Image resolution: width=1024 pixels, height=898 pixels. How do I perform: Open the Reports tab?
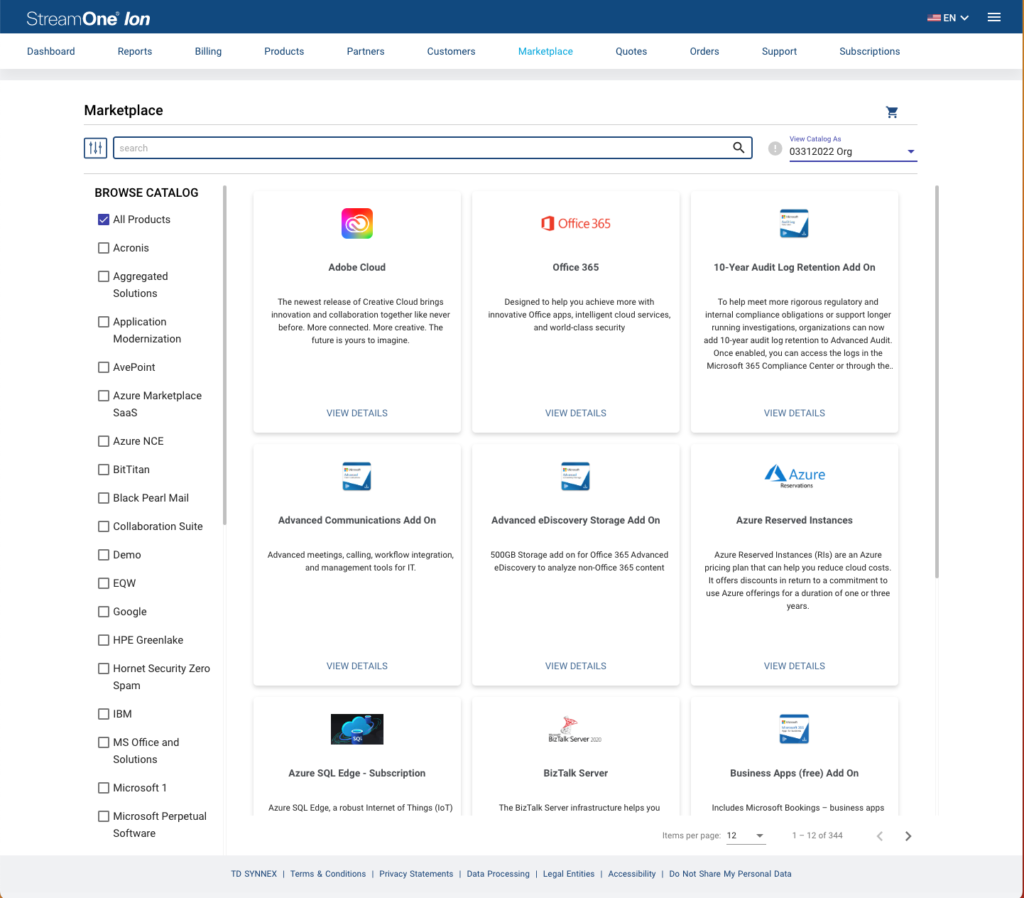tap(135, 52)
